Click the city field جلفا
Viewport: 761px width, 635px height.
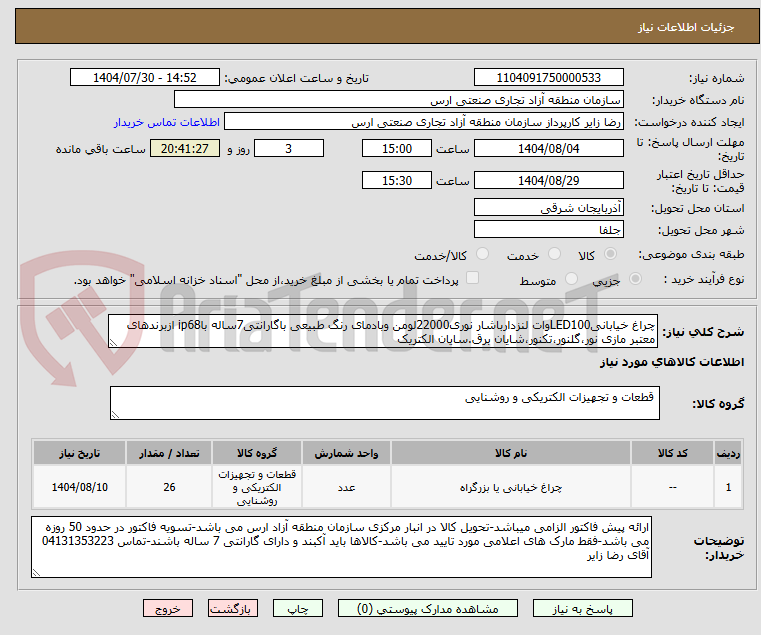548,229
